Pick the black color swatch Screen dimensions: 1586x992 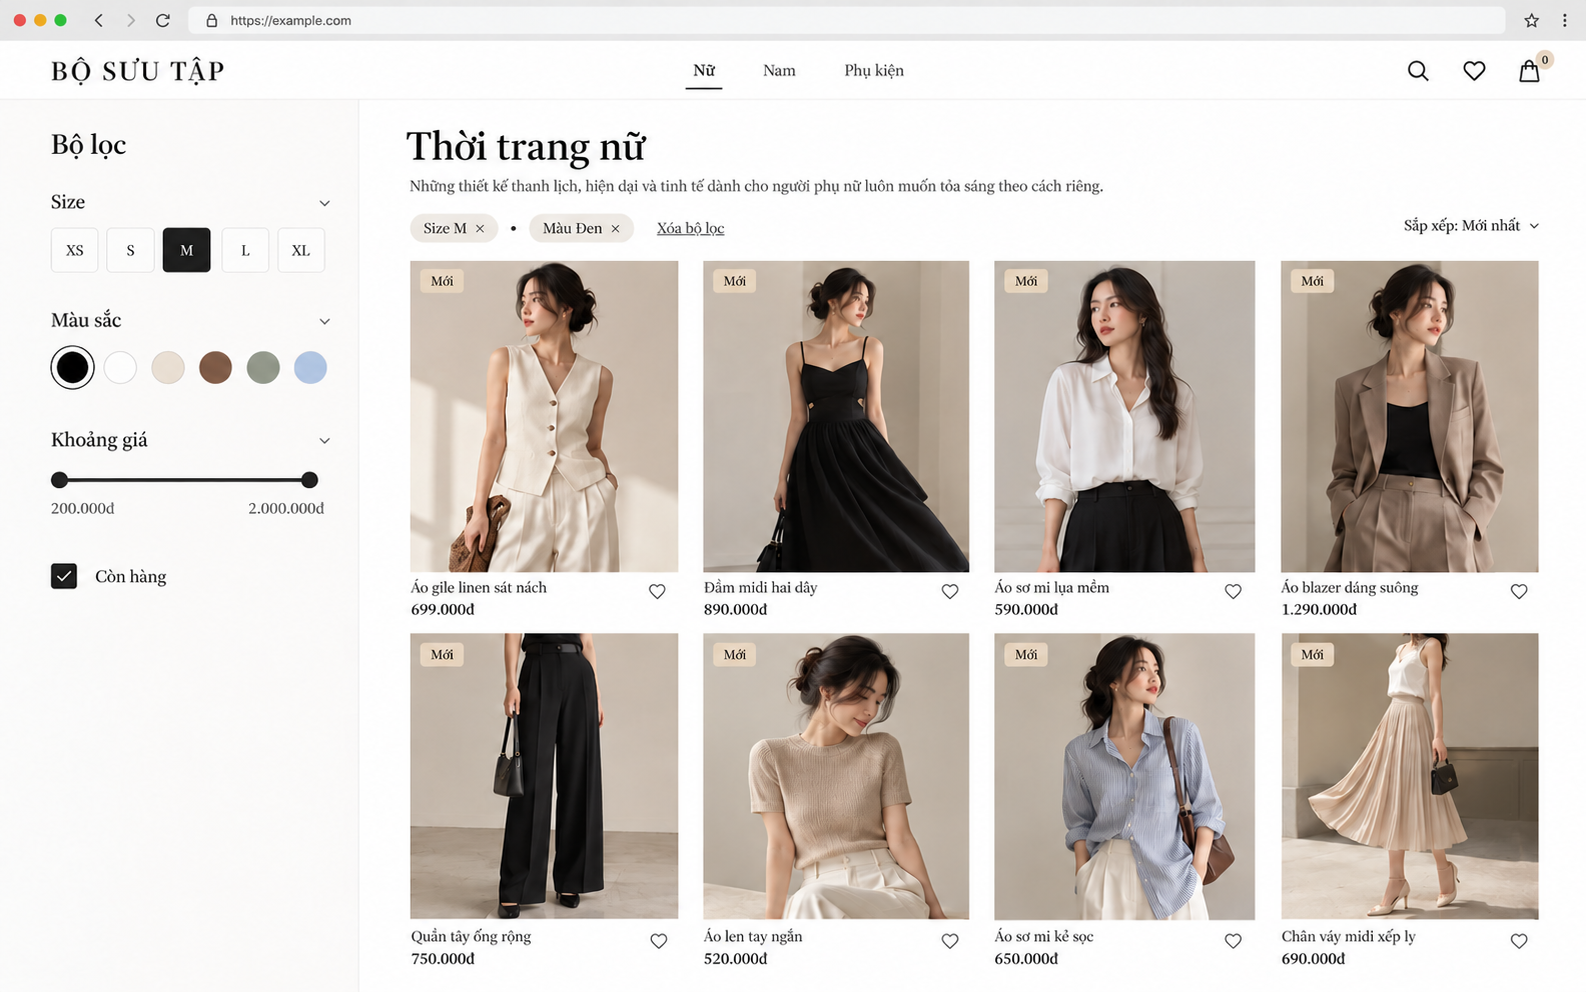pyautogui.click(x=72, y=367)
